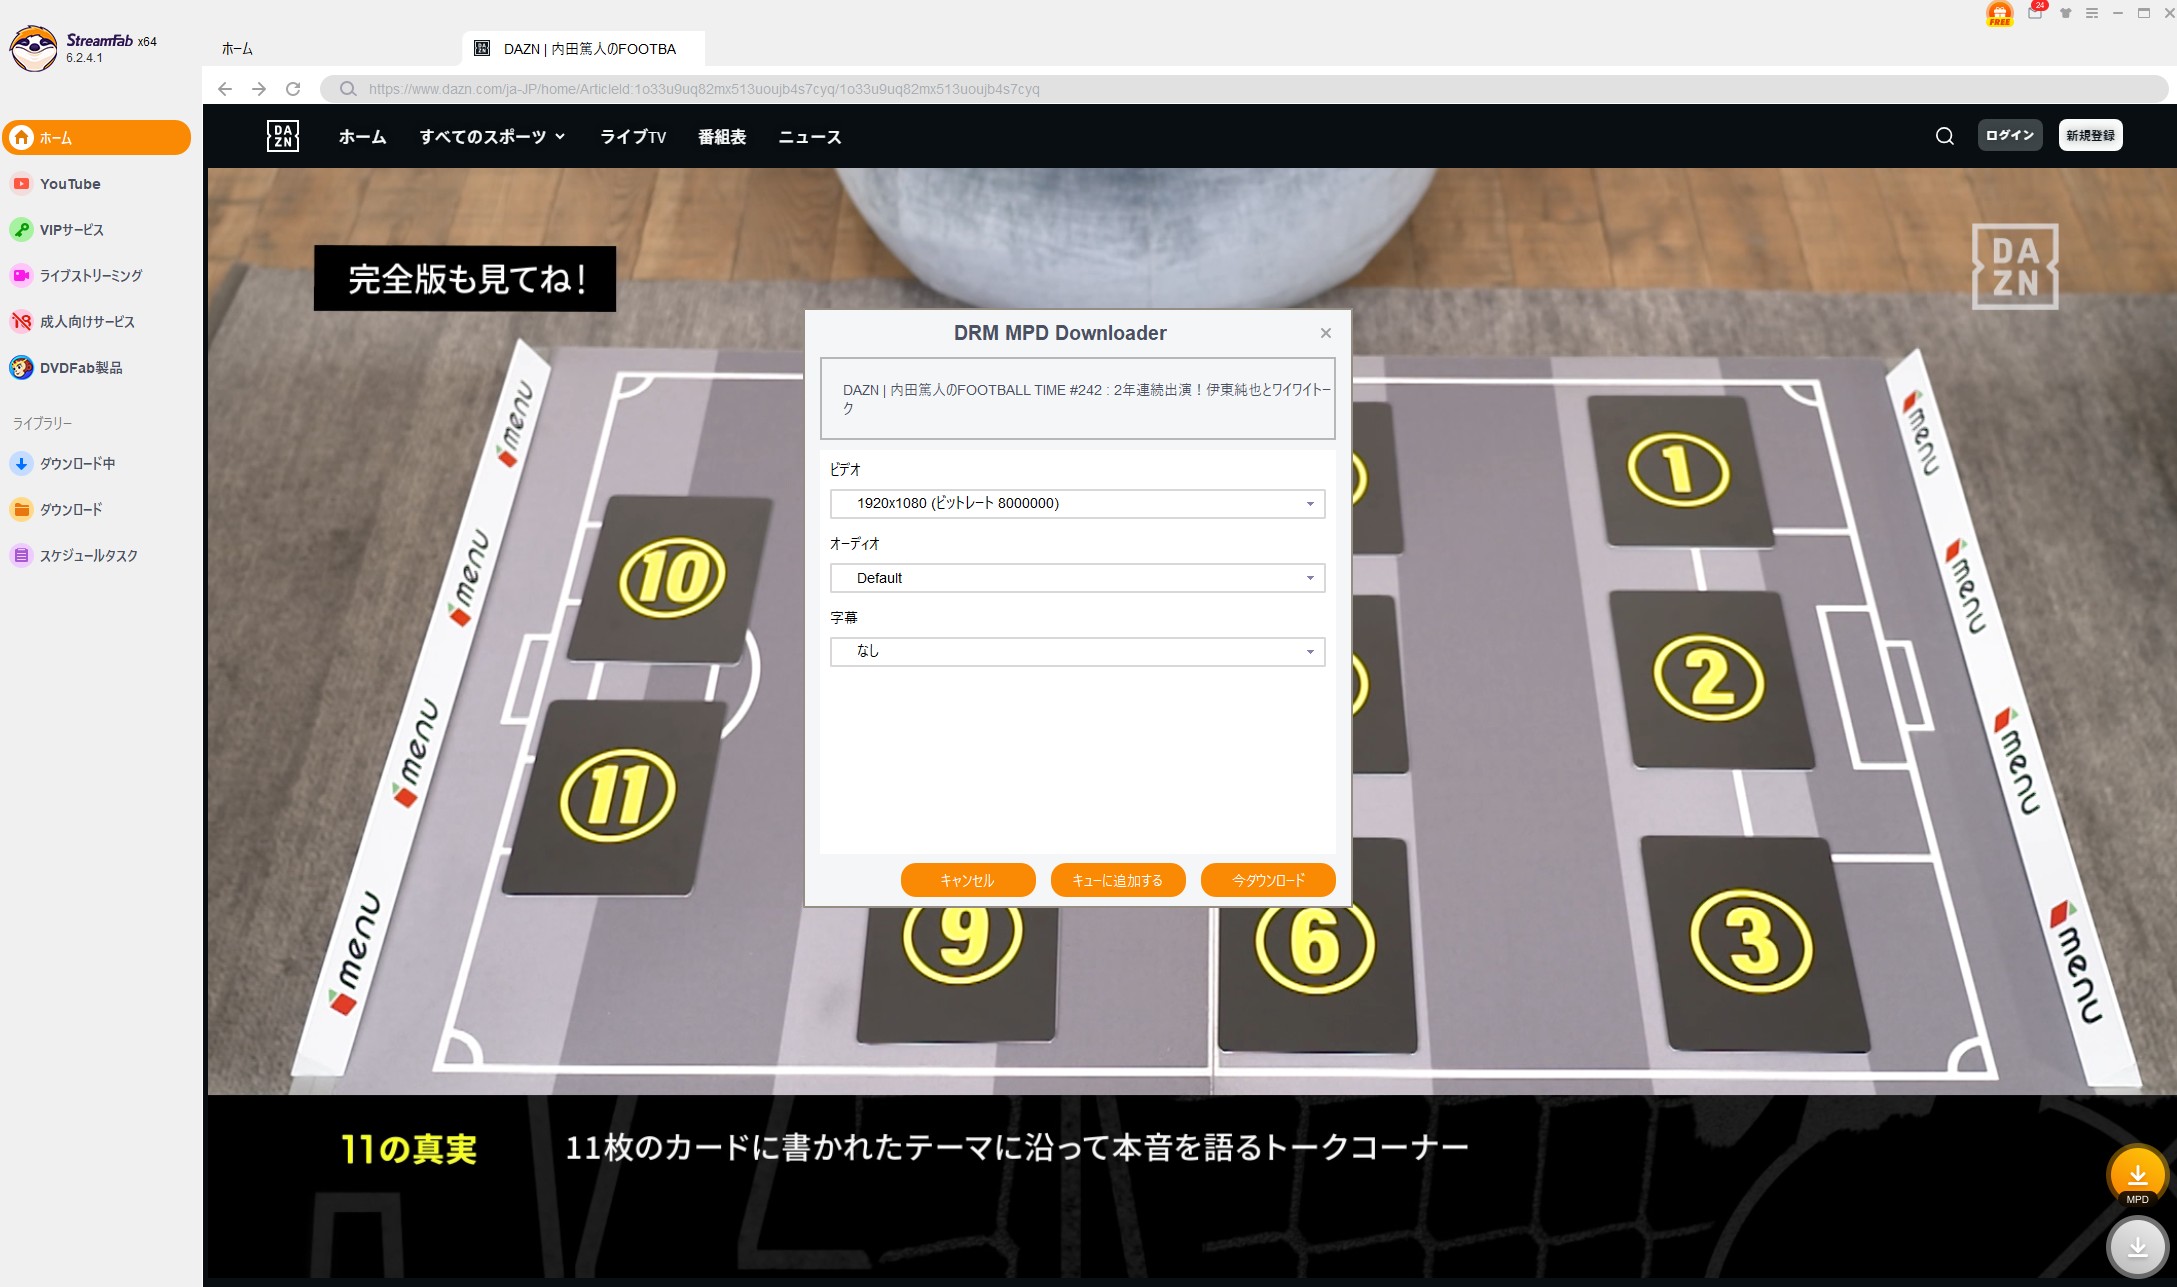Expand the 字幕 なし dropdown
This screenshot has width=2177, height=1287.
[x=1077, y=651]
